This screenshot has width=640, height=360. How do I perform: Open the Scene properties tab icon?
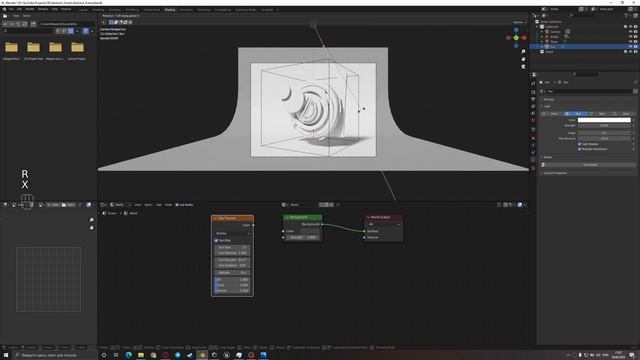click(x=533, y=113)
